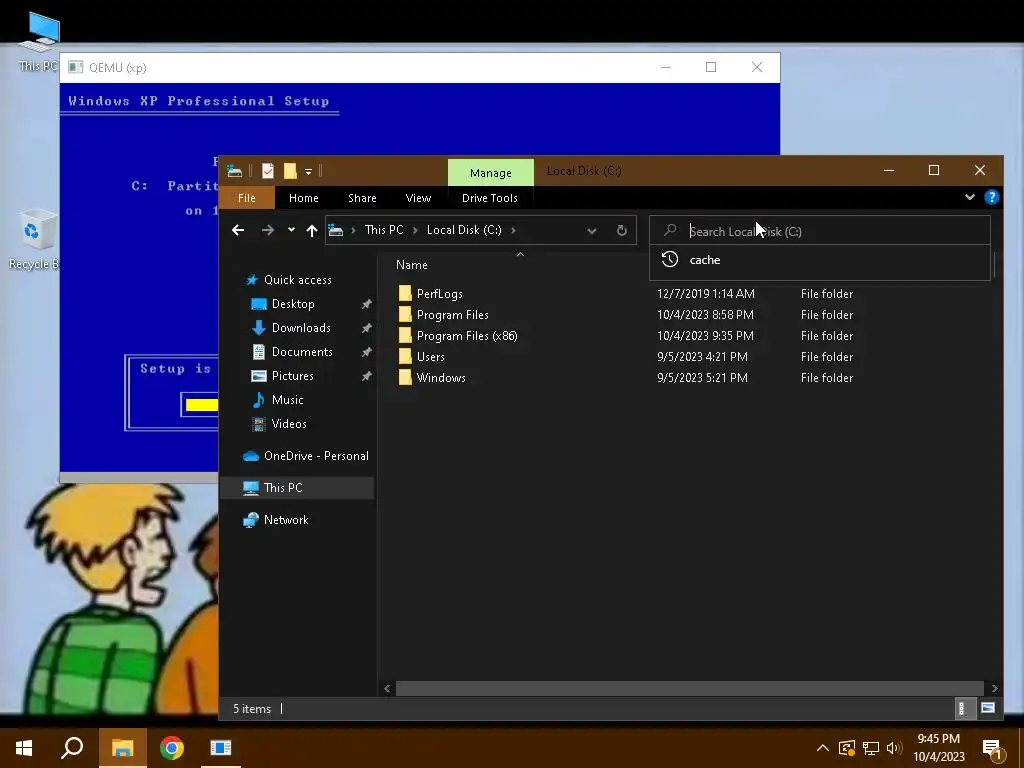Viewport: 1024px width, 768px height.
Task: Sort by the Name column header
Action: [x=411, y=264]
